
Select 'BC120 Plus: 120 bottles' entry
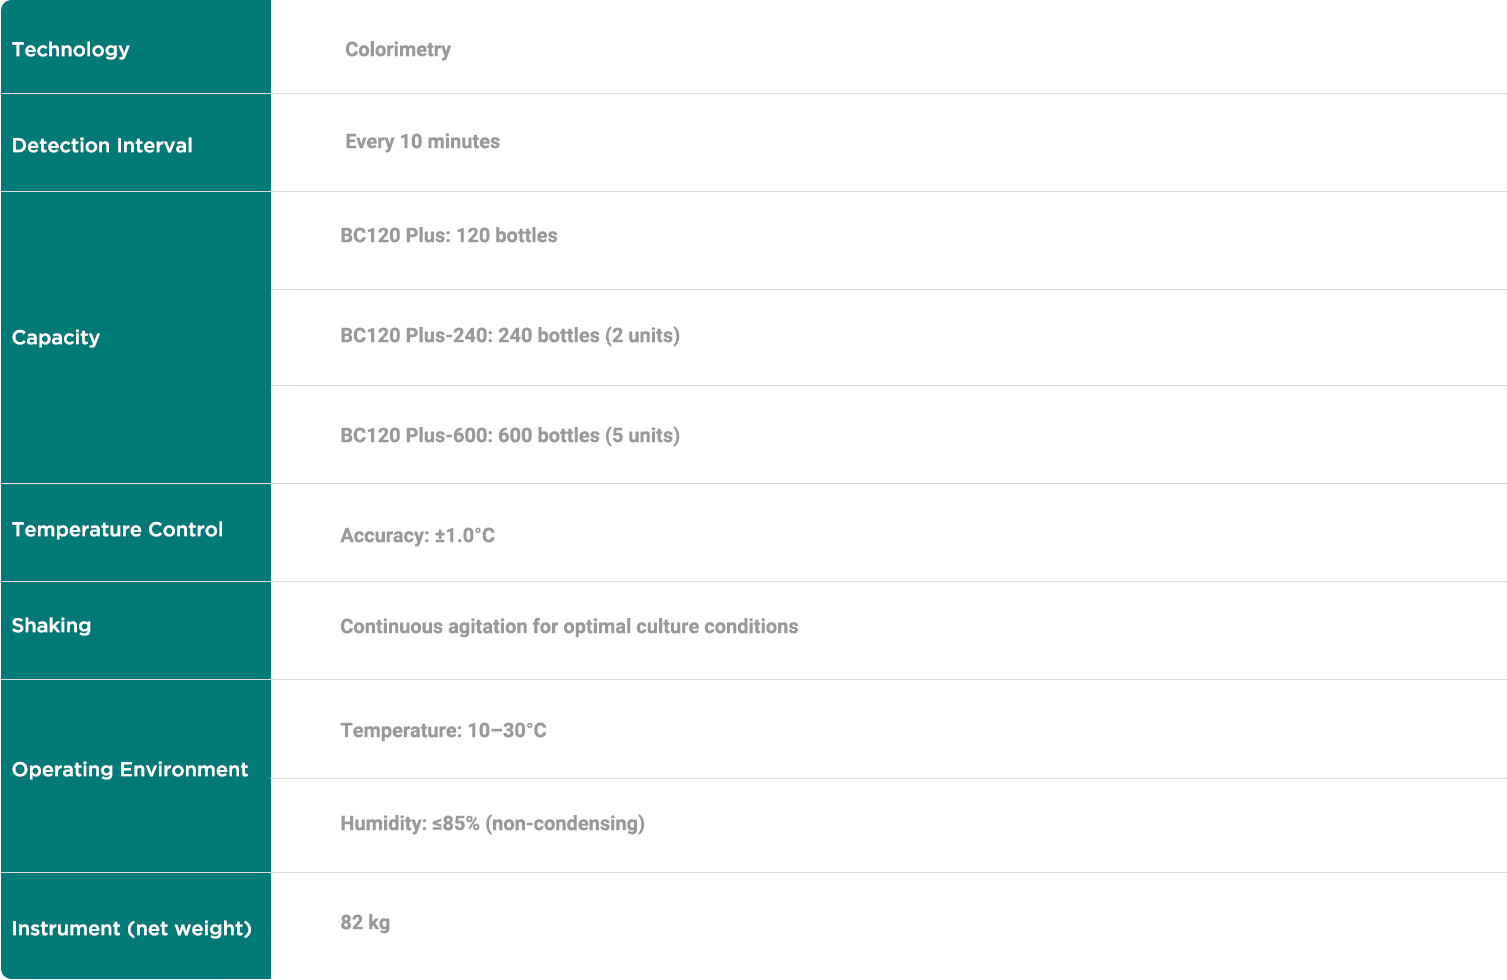[x=448, y=235]
